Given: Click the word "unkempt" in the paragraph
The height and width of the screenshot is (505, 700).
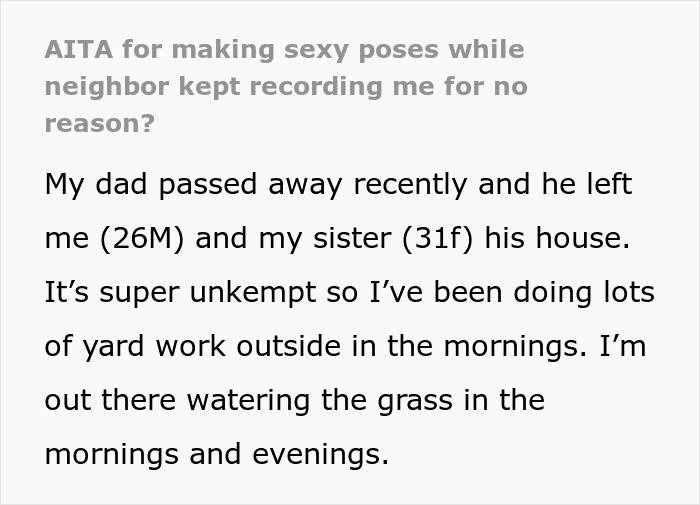Looking at the screenshot, I should click(253, 293).
